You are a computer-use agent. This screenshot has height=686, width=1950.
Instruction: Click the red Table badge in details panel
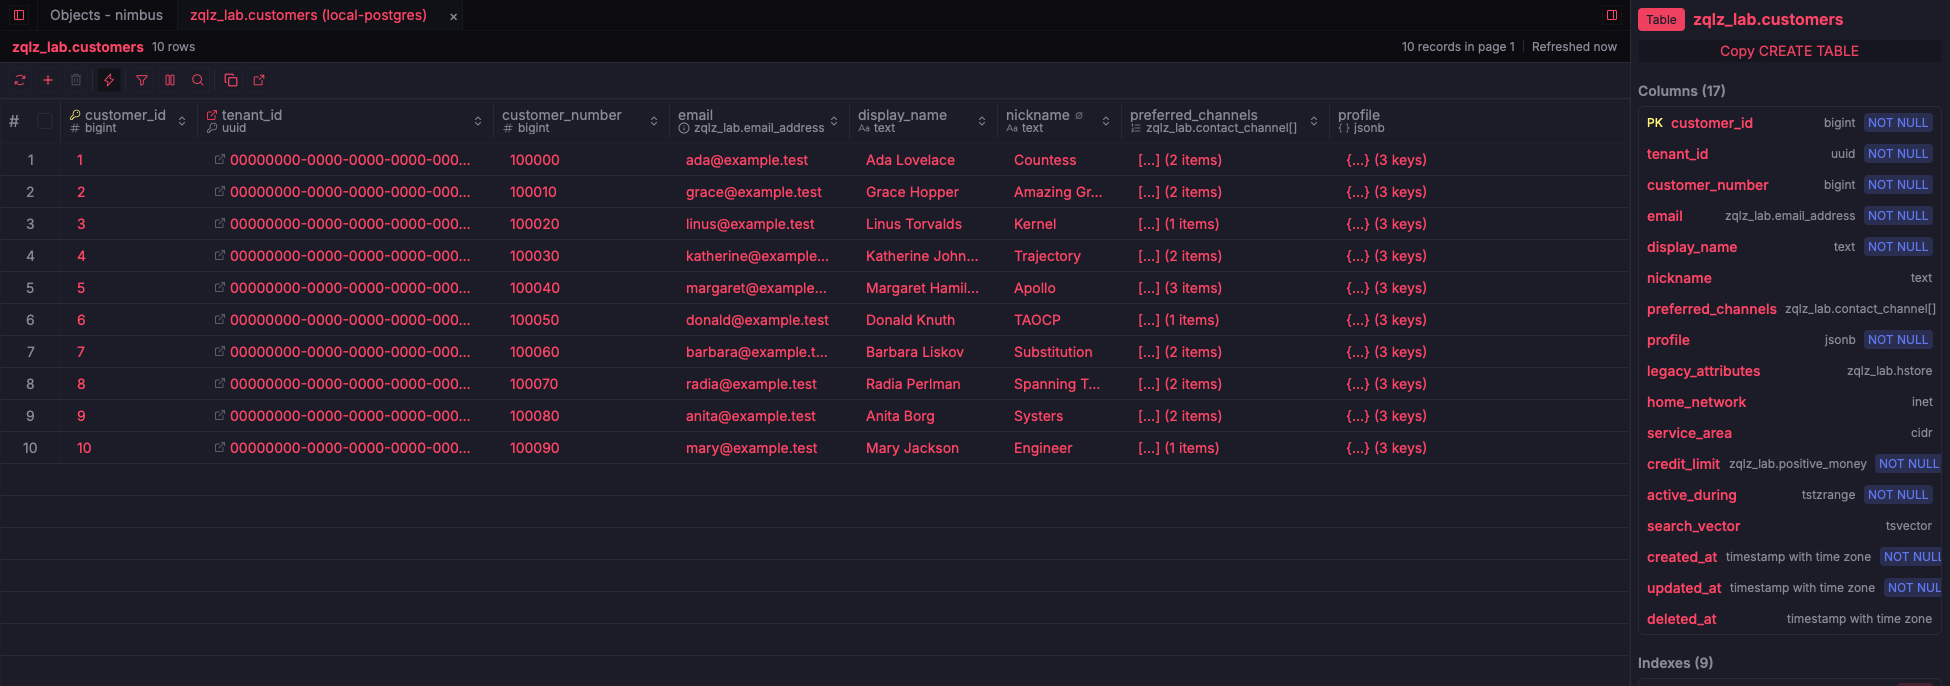tap(1661, 20)
